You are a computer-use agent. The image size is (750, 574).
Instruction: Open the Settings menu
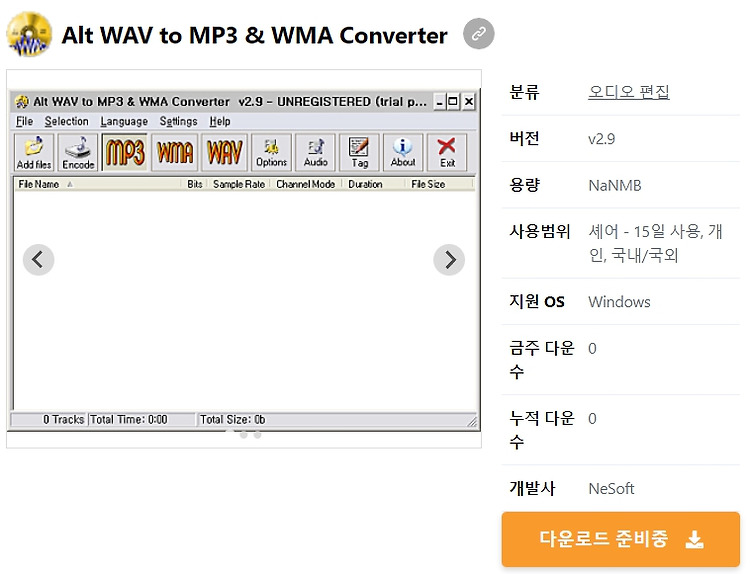tap(178, 121)
